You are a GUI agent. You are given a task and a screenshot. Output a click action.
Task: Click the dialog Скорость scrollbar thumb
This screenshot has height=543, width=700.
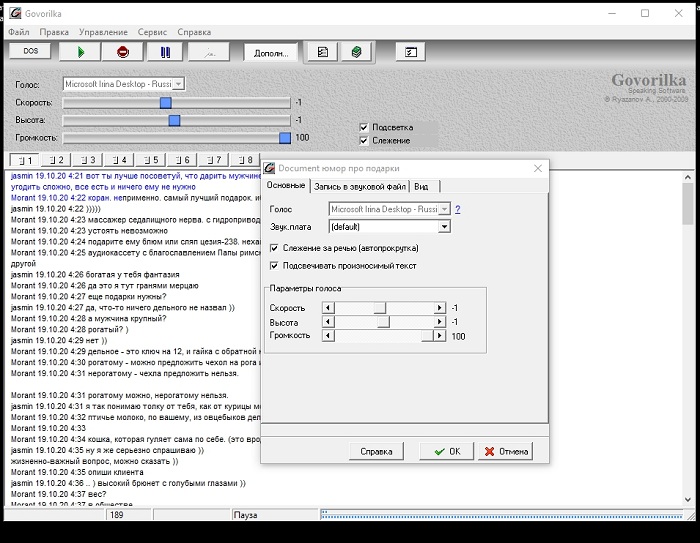(x=380, y=308)
